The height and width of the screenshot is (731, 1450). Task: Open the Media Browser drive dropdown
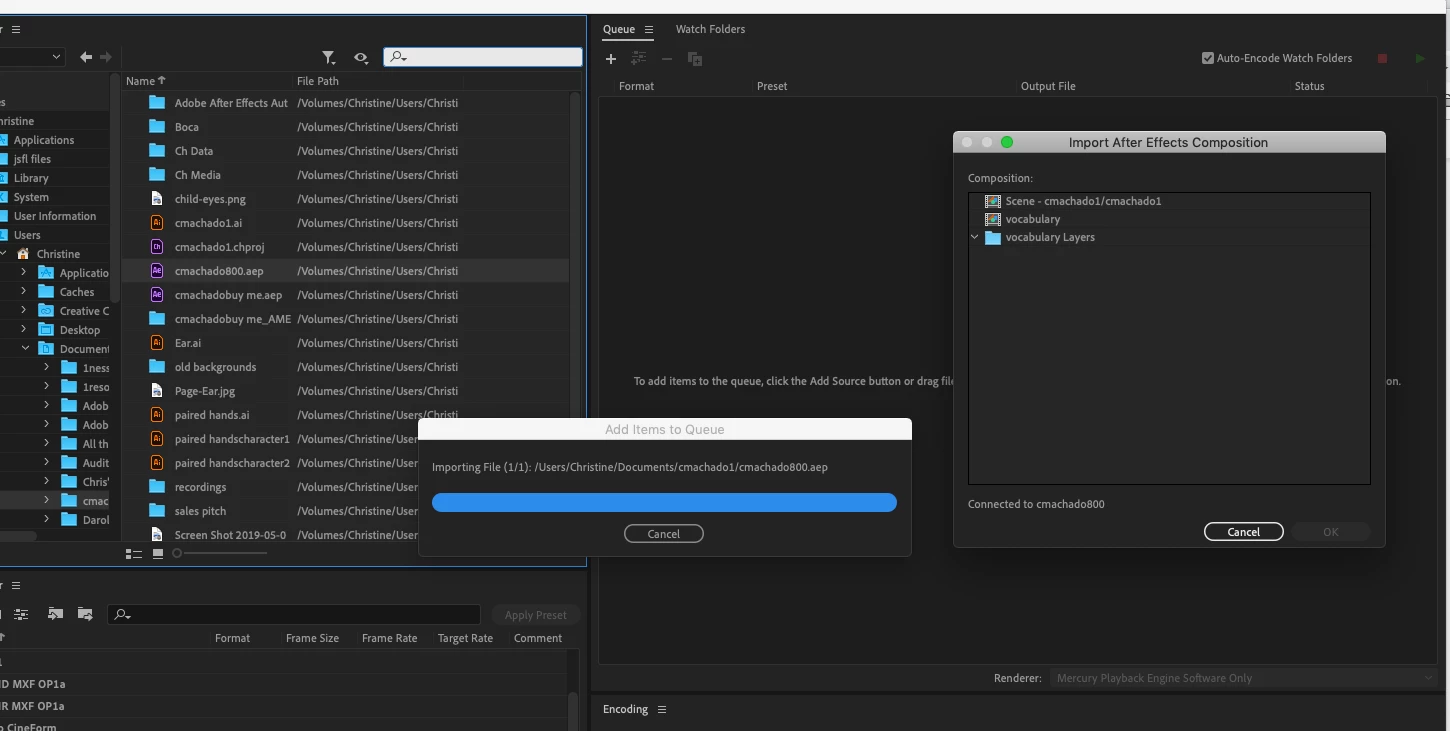click(x=32, y=58)
